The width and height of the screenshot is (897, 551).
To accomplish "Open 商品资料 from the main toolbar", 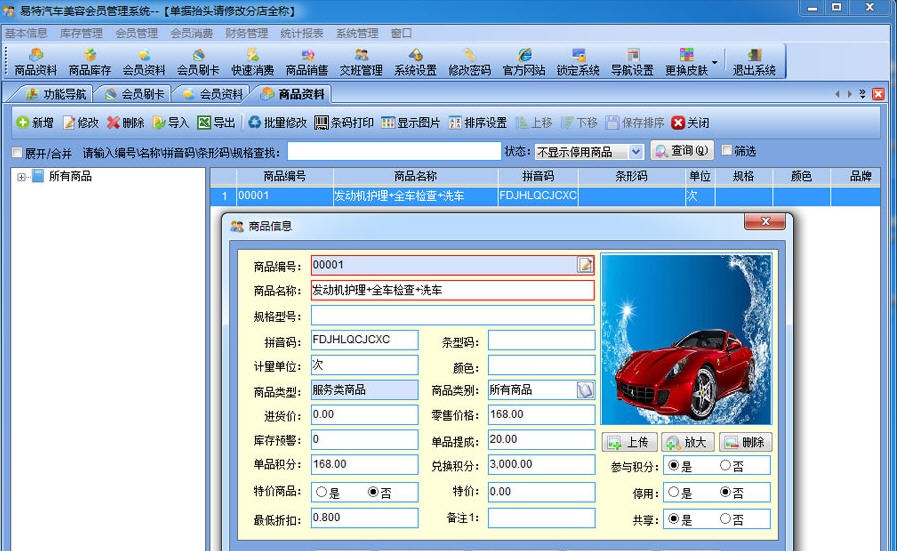I will pos(35,62).
